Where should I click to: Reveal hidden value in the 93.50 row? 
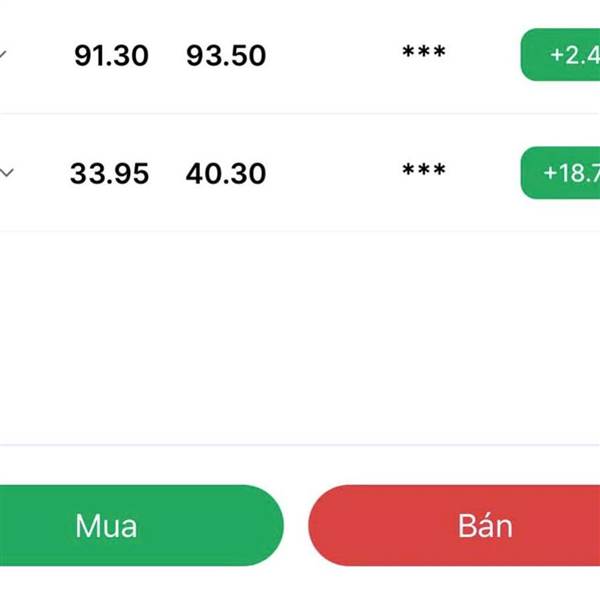tap(423, 53)
